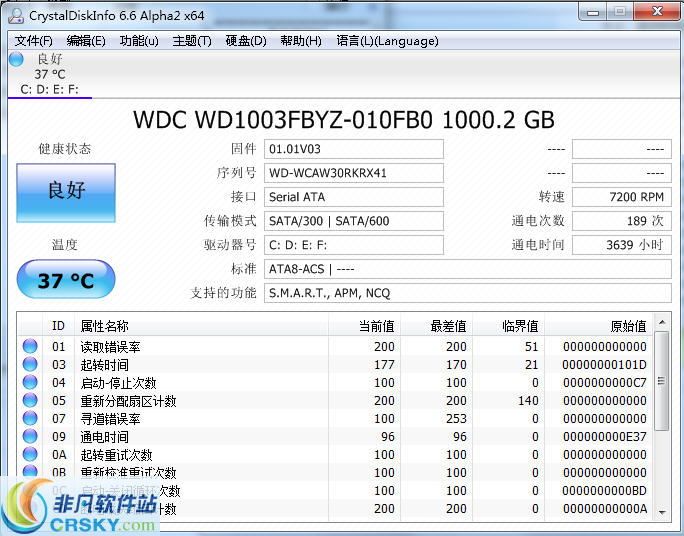Viewport: 684px width, 536px height.
Task: Open the 硬盘(D) menu
Action: pyautogui.click(x=246, y=41)
